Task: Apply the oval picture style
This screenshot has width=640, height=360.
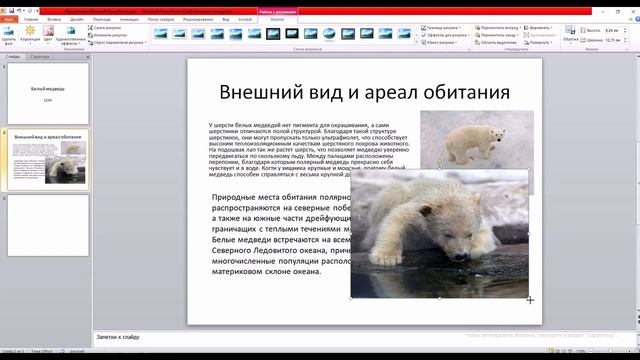Action: (x=329, y=34)
